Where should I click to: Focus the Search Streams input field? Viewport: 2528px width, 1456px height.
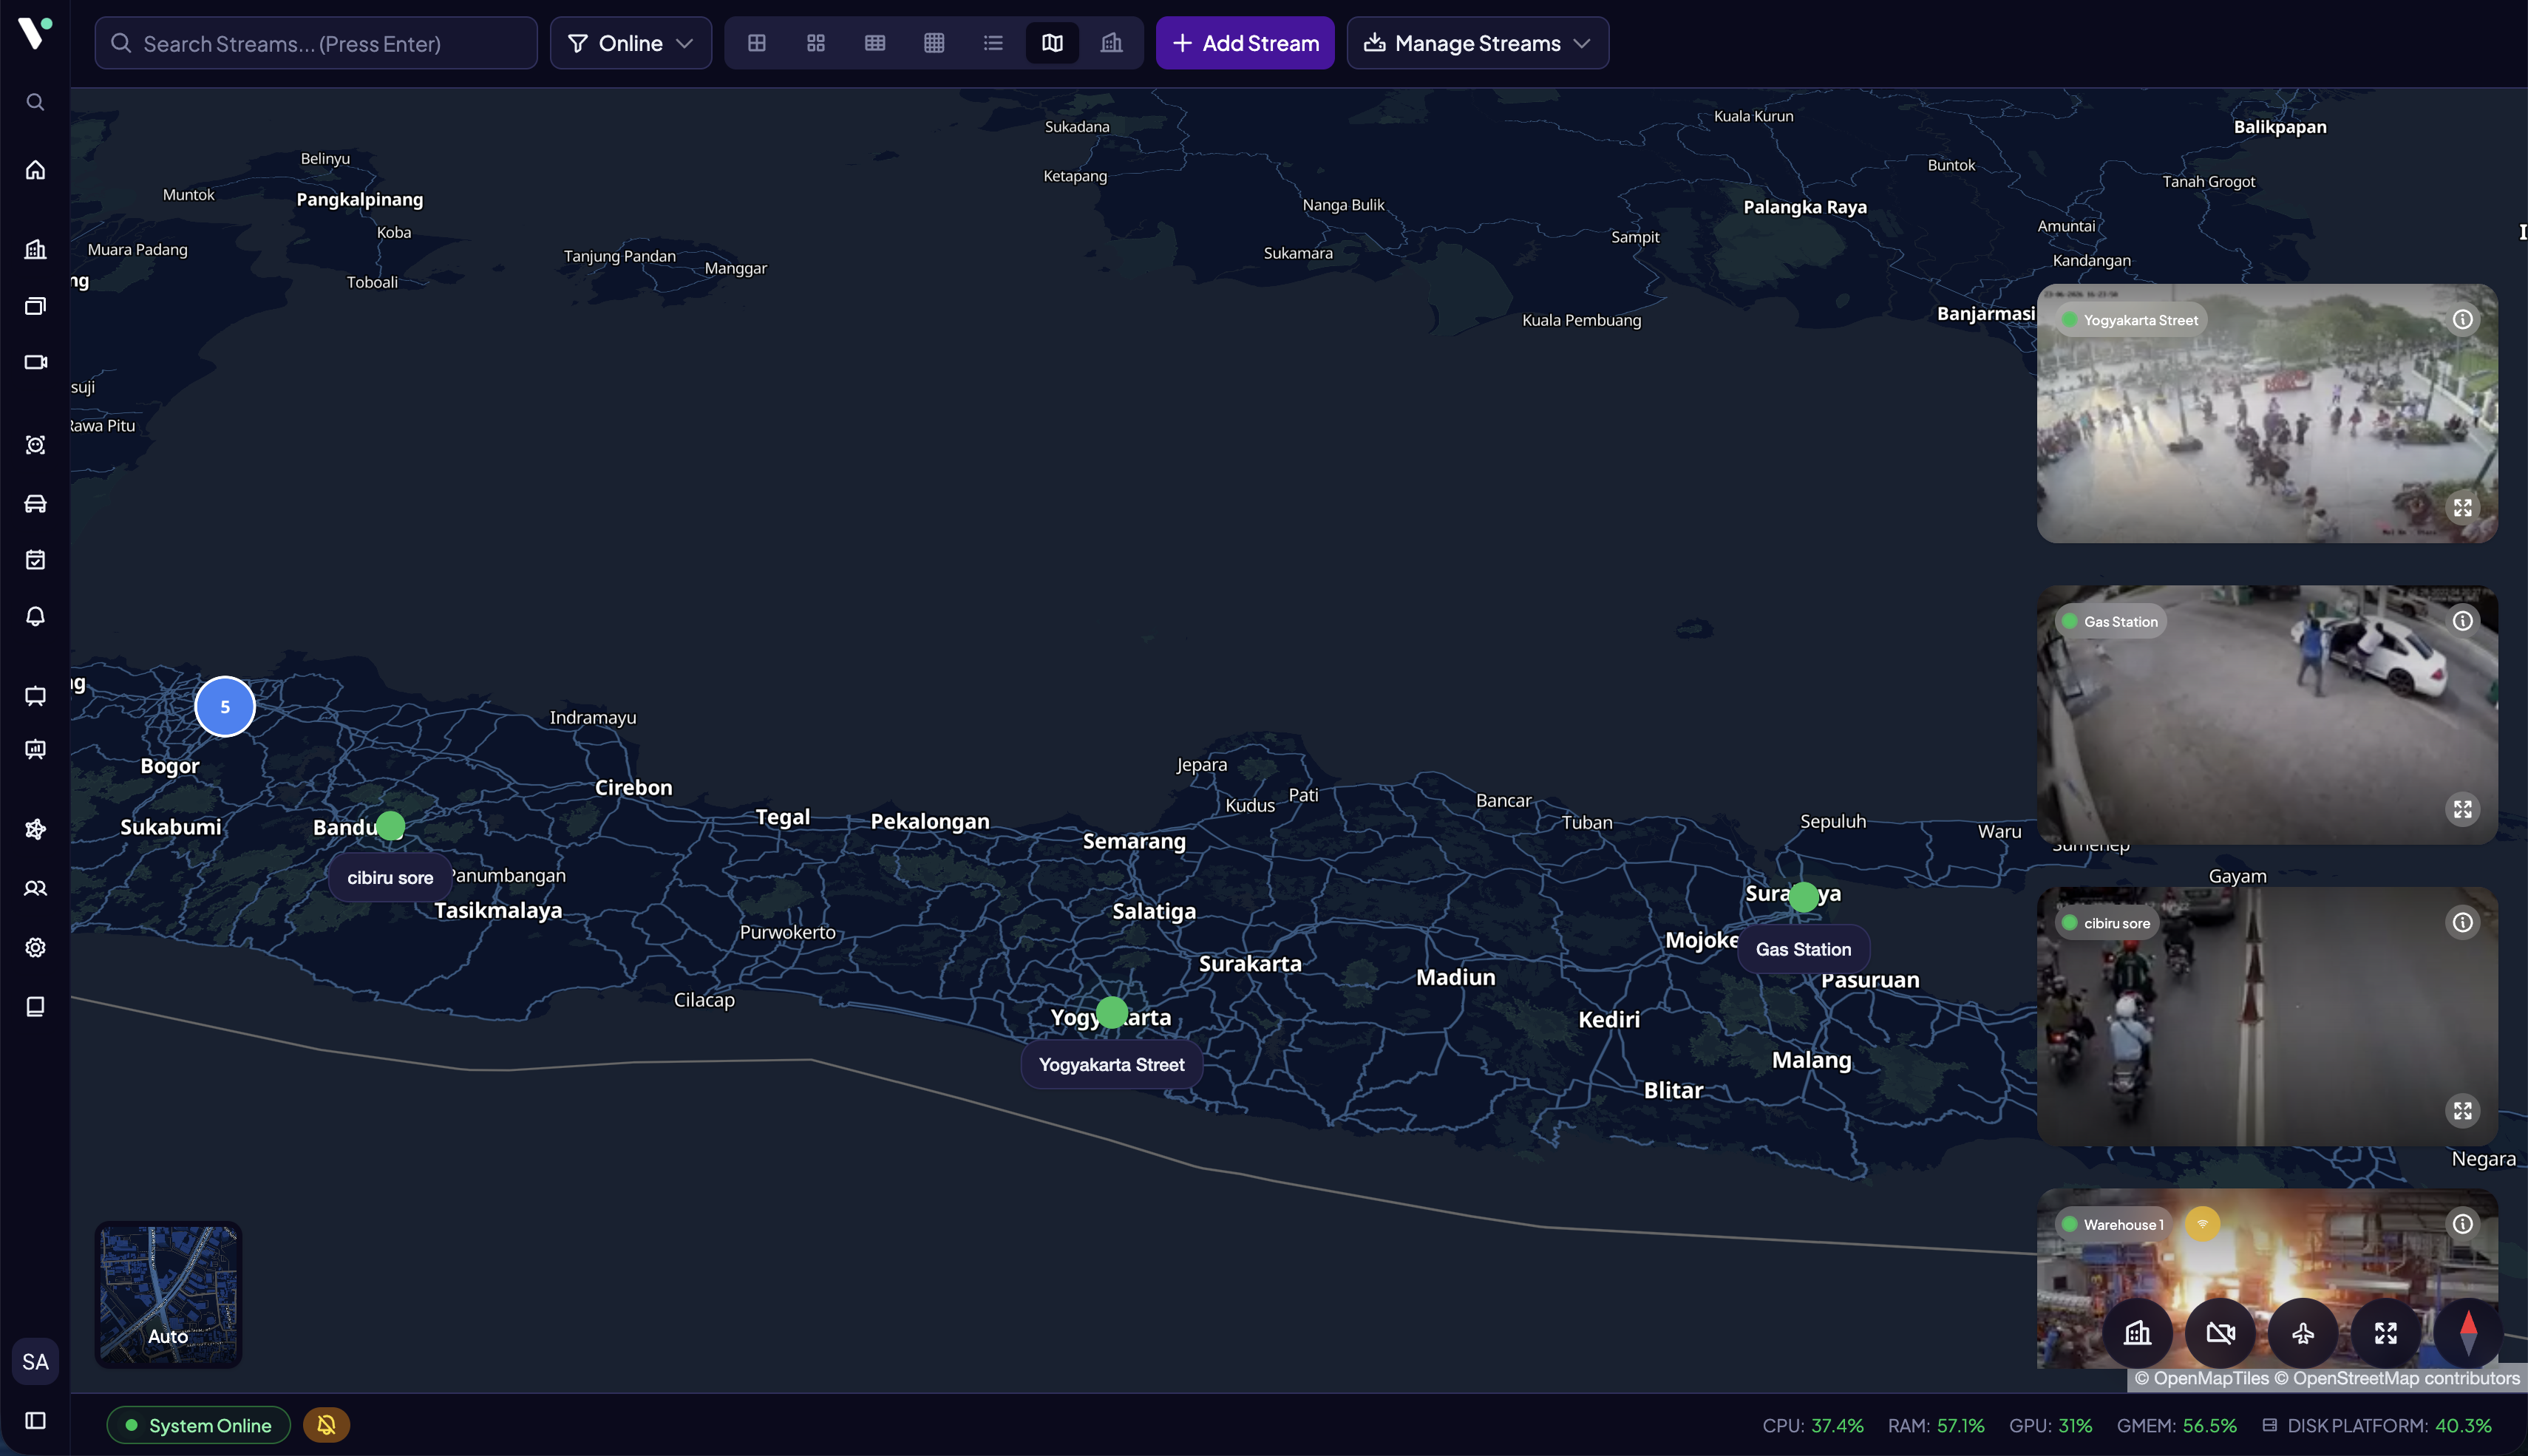coord(316,43)
